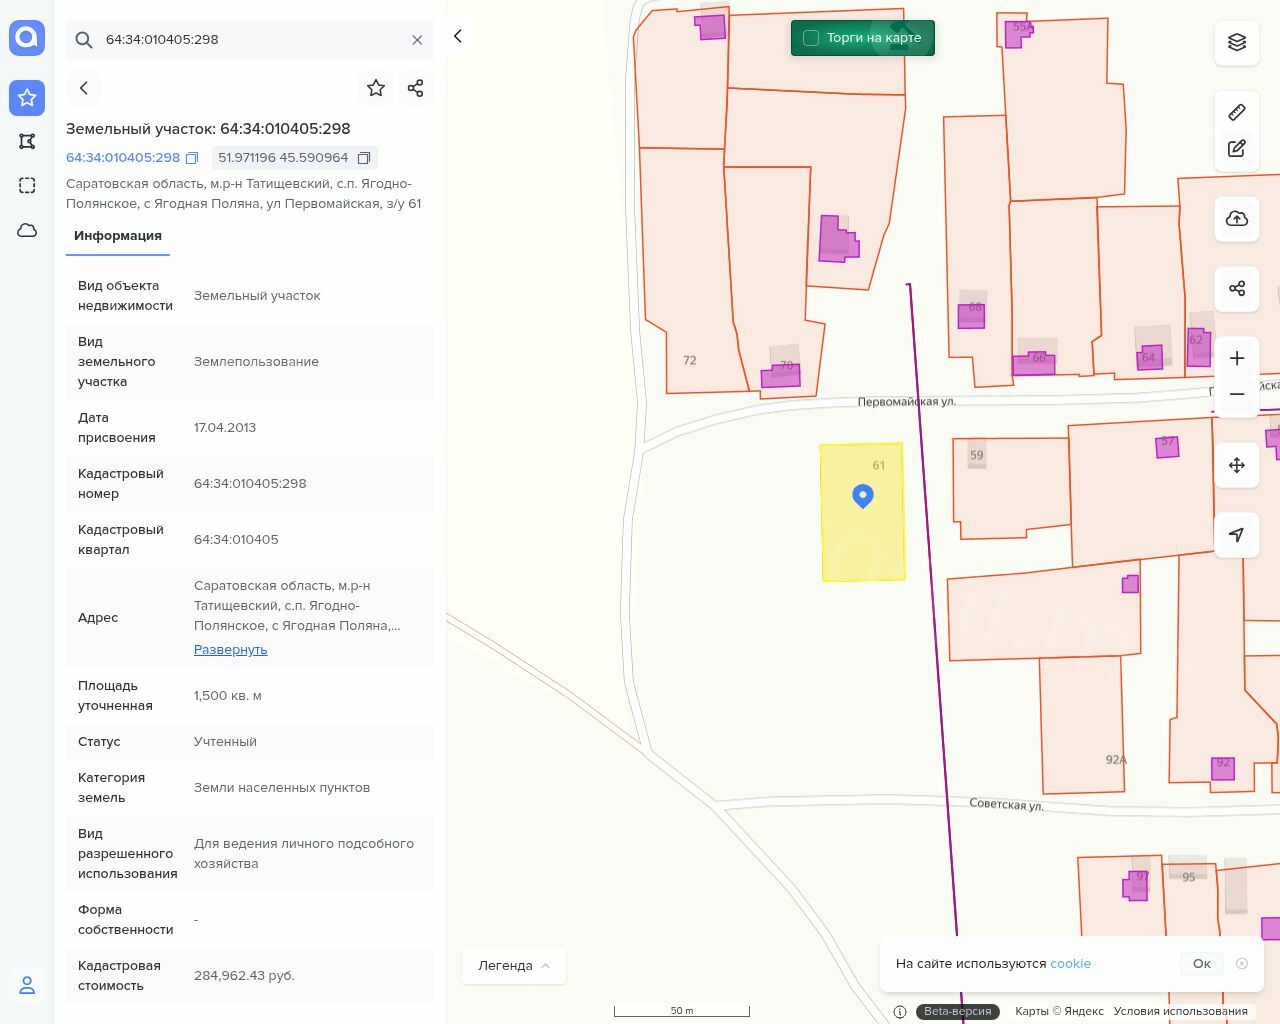Copy coordinates 51.971196 45.590964
This screenshot has width=1280, height=1024.
364,158
